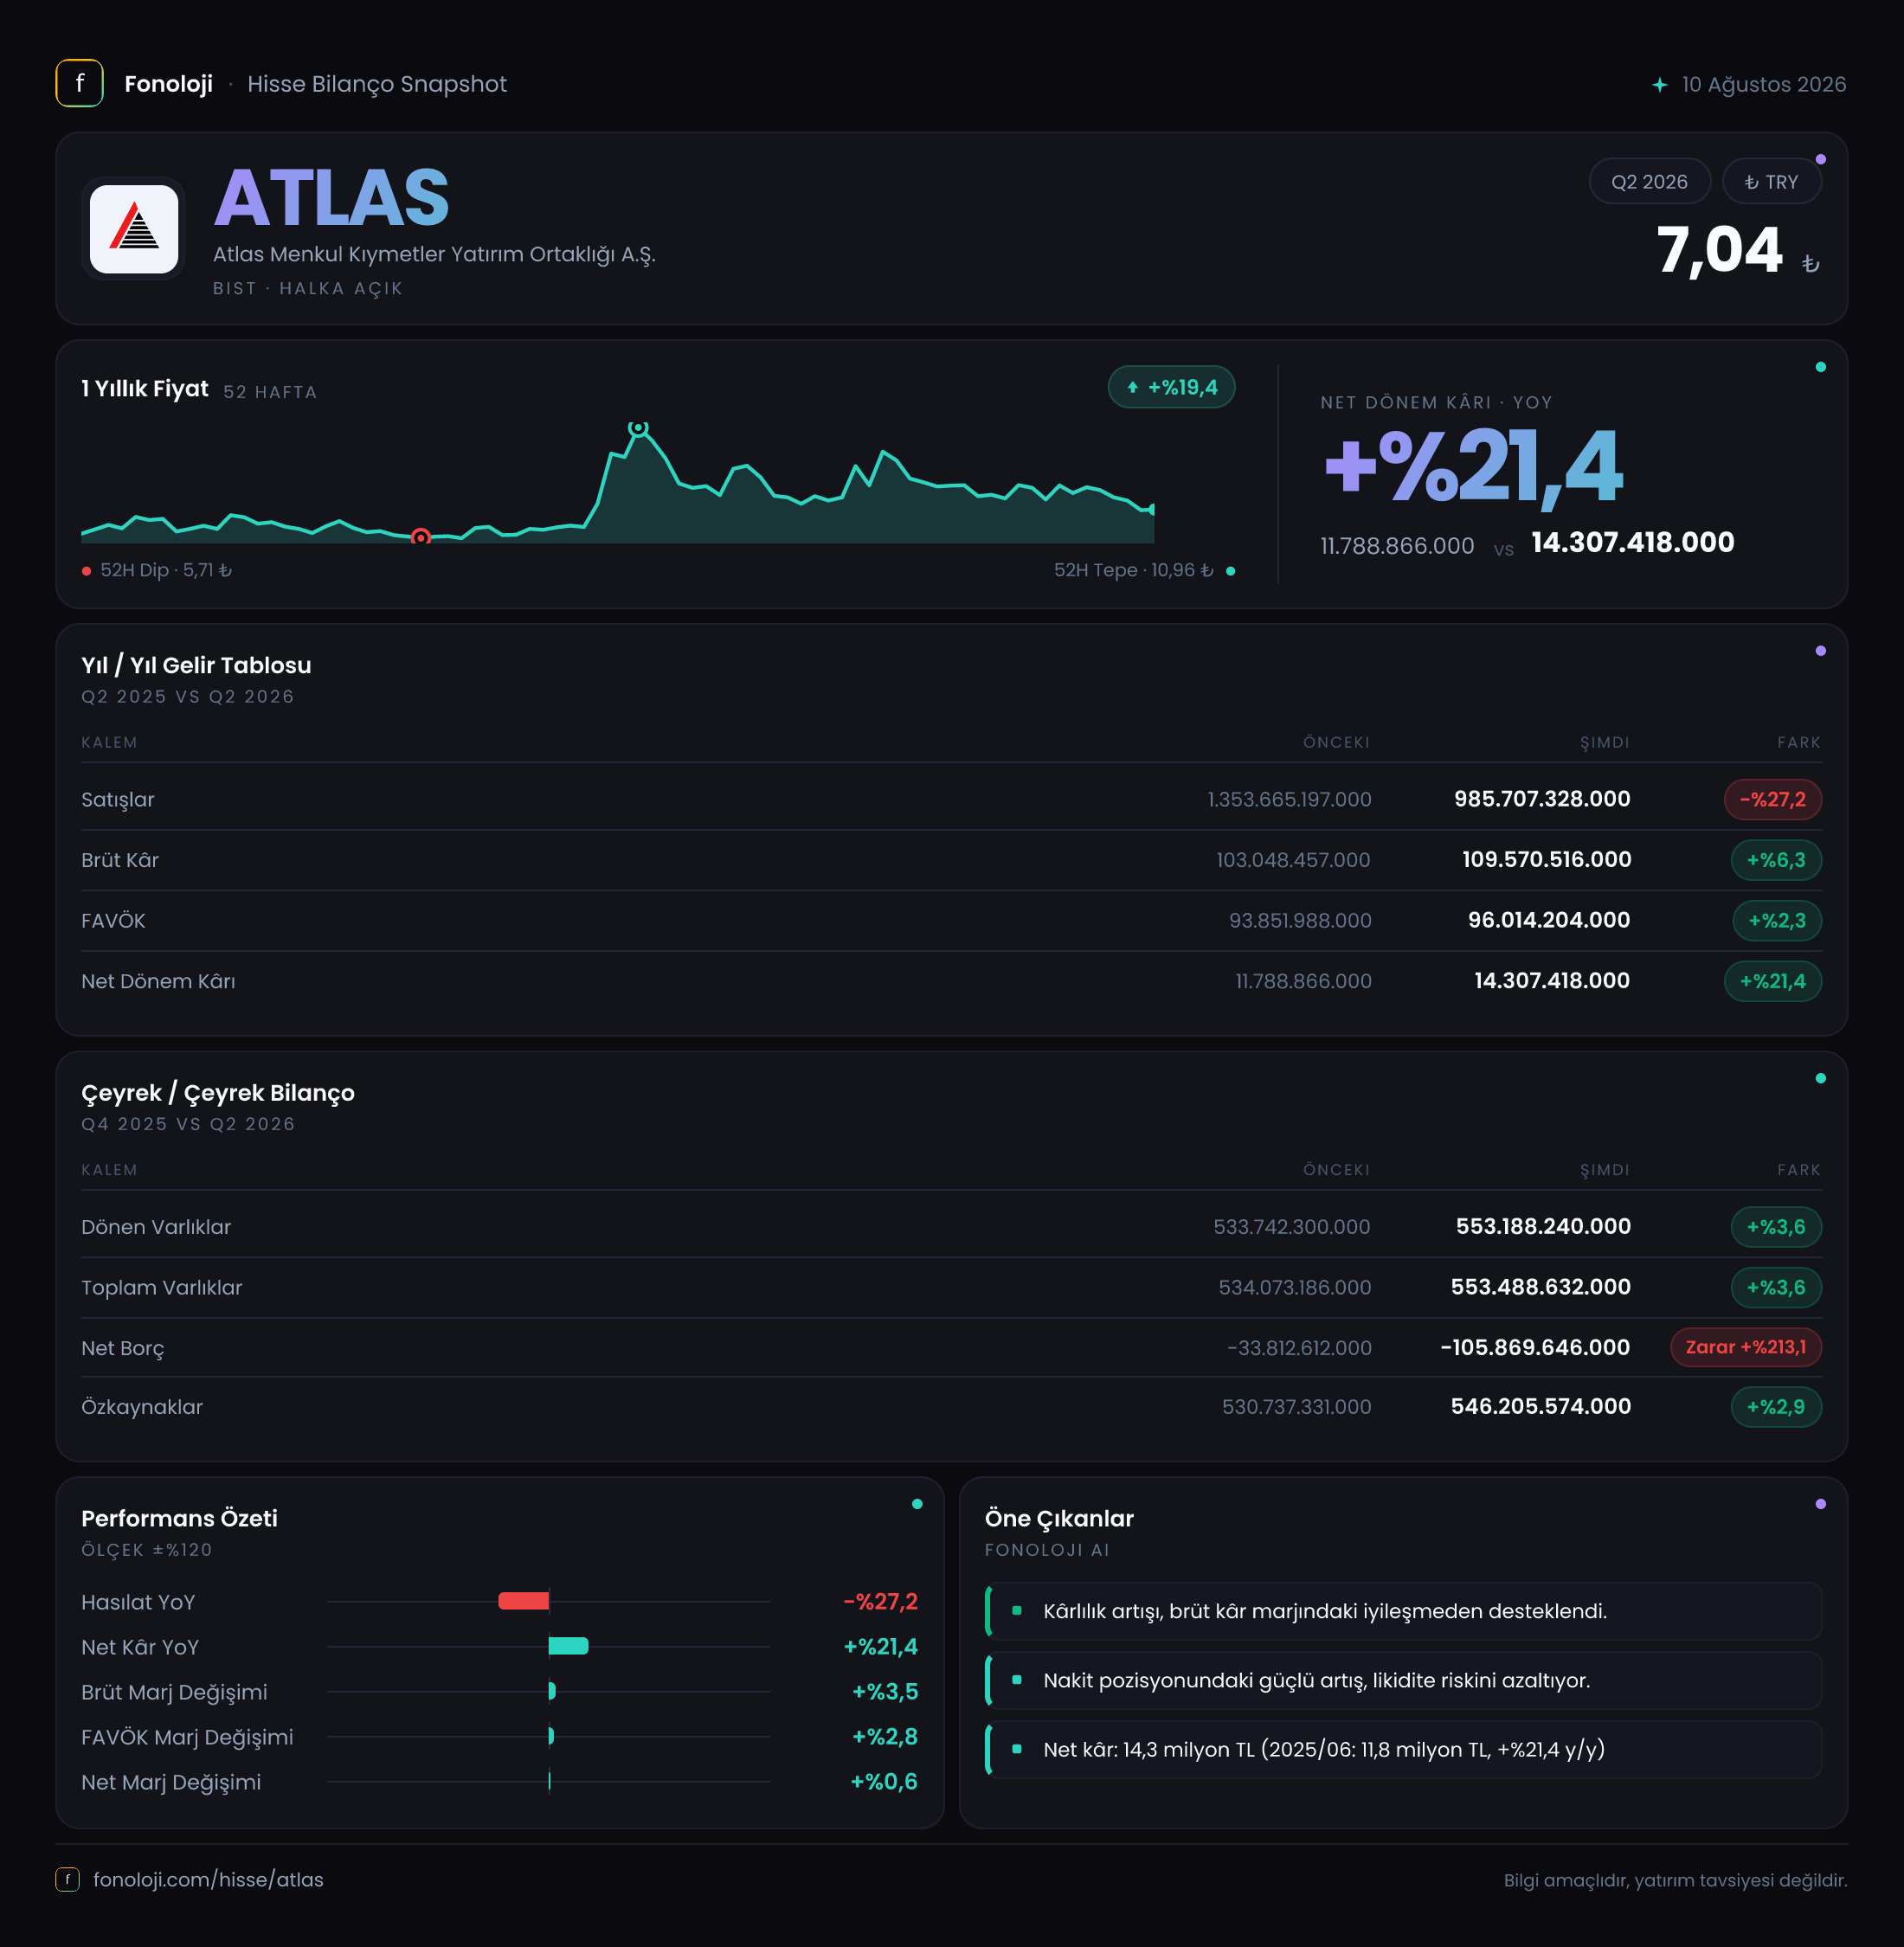The height and width of the screenshot is (1947, 1904).
Task: Click the highlight about brüt kâr marjı improvement
Action: coord(1403,1611)
